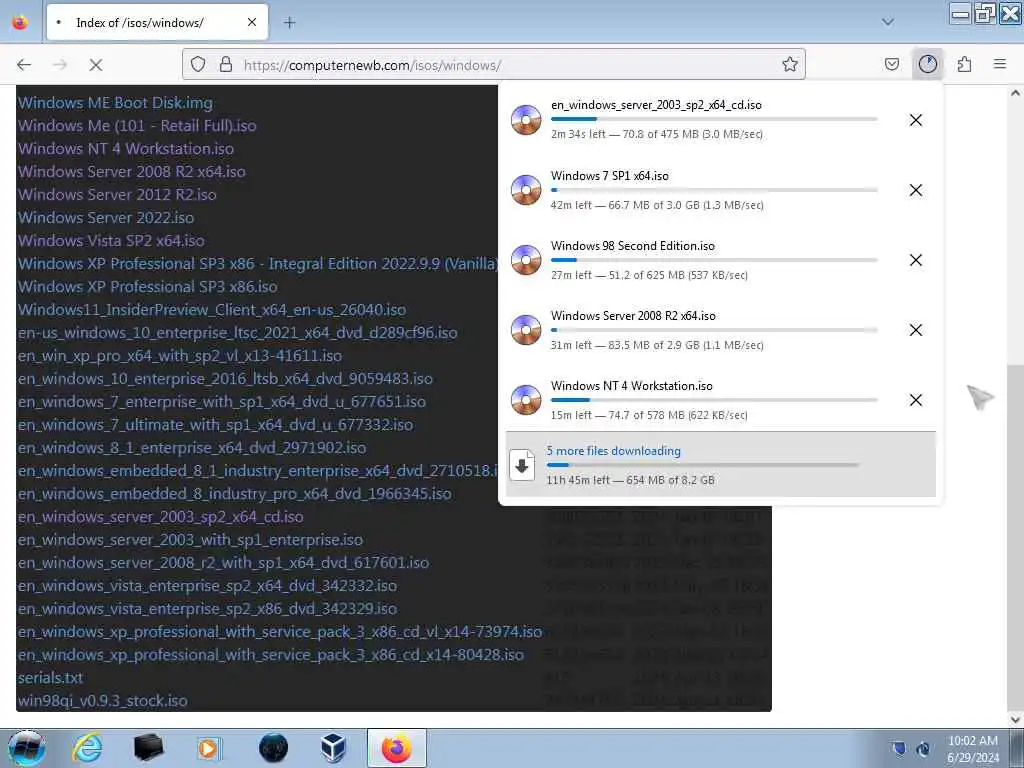
Task: Cancel Windows Server 2008 R2 x64.iso download
Action: tap(916, 330)
